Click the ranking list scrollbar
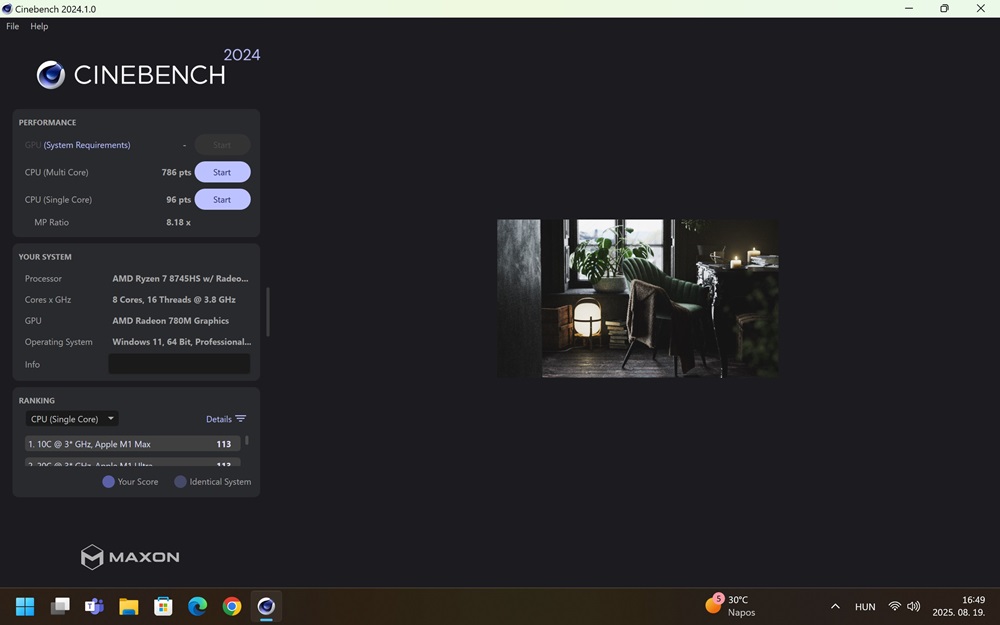This screenshot has width=1000, height=625. 247,441
